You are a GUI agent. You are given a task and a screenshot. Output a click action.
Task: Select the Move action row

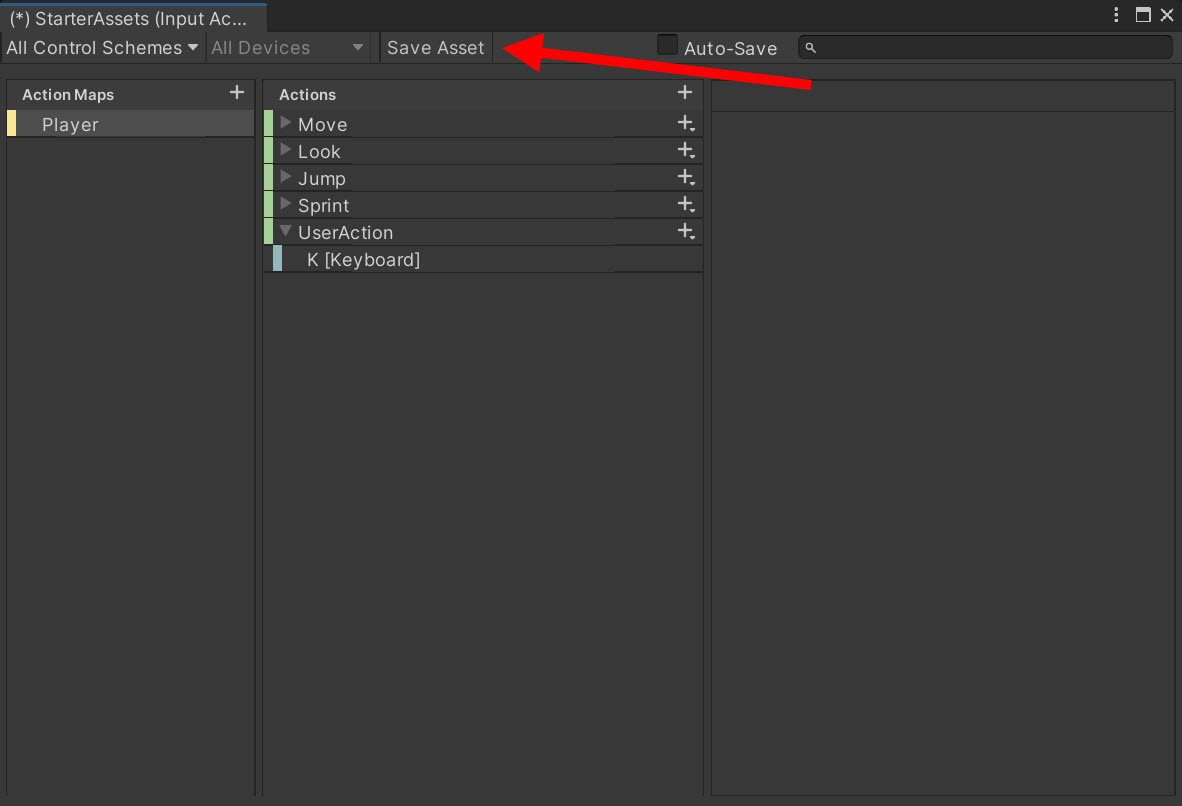coord(483,124)
